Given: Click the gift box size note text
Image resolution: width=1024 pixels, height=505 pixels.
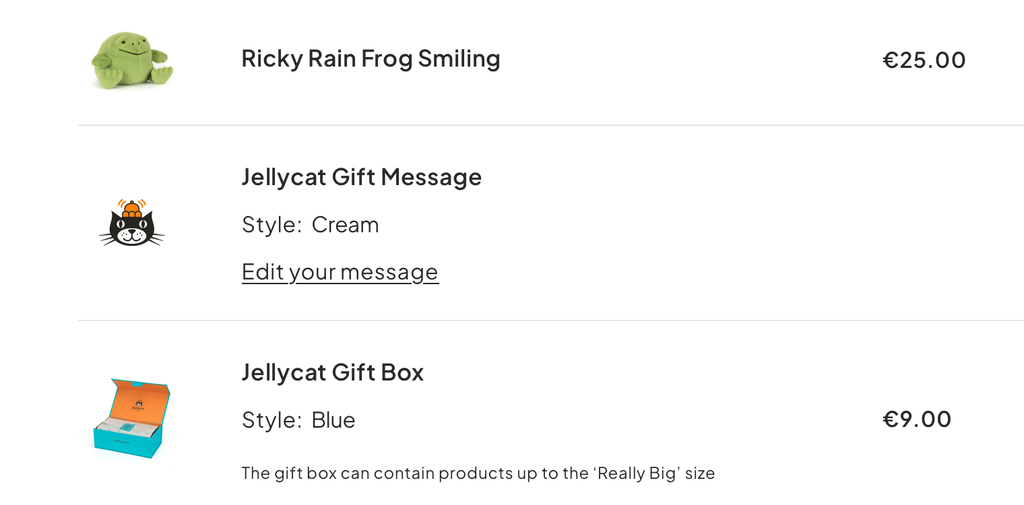Looking at the screenshot, I should pos(478,473).
